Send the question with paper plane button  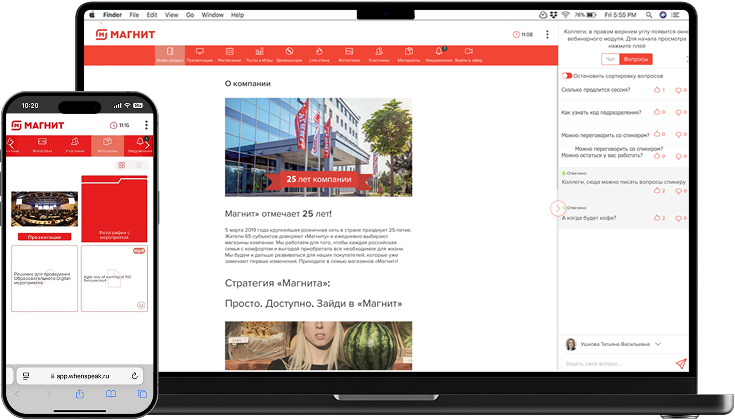pyautogui.click(x=681, y=364)
